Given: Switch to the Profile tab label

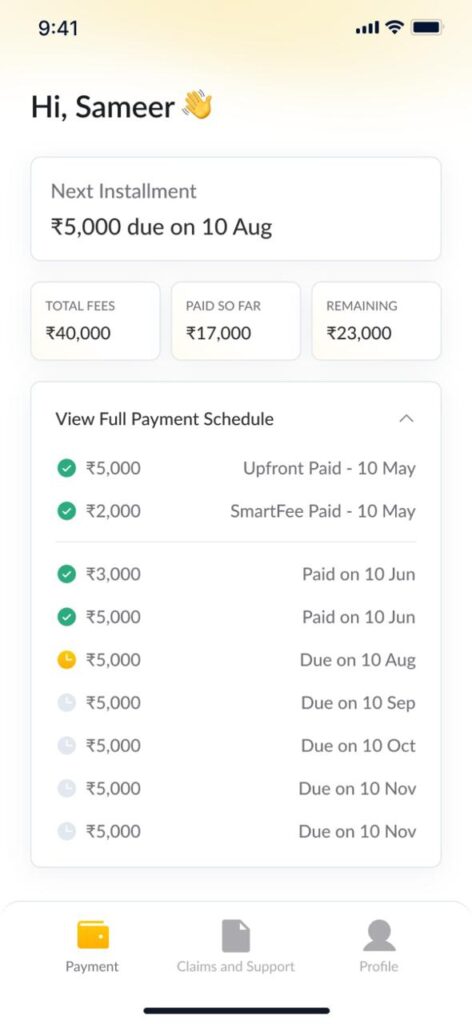Looking at the screenshot, I should [x=379, y=967].
